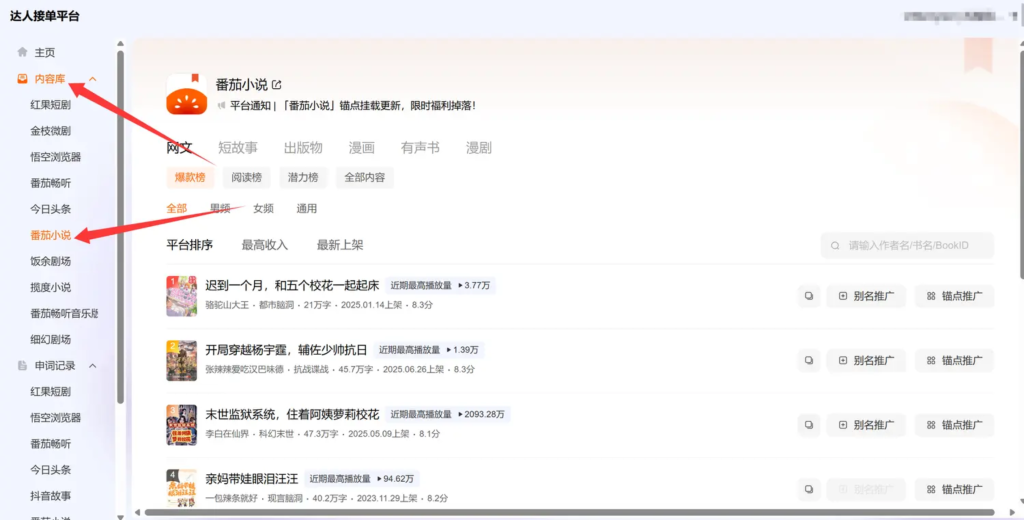Click 锚点推广 for 亲妈带娃眼泪汪汪 book
The image size is (1024, 520).
[954, 489]
